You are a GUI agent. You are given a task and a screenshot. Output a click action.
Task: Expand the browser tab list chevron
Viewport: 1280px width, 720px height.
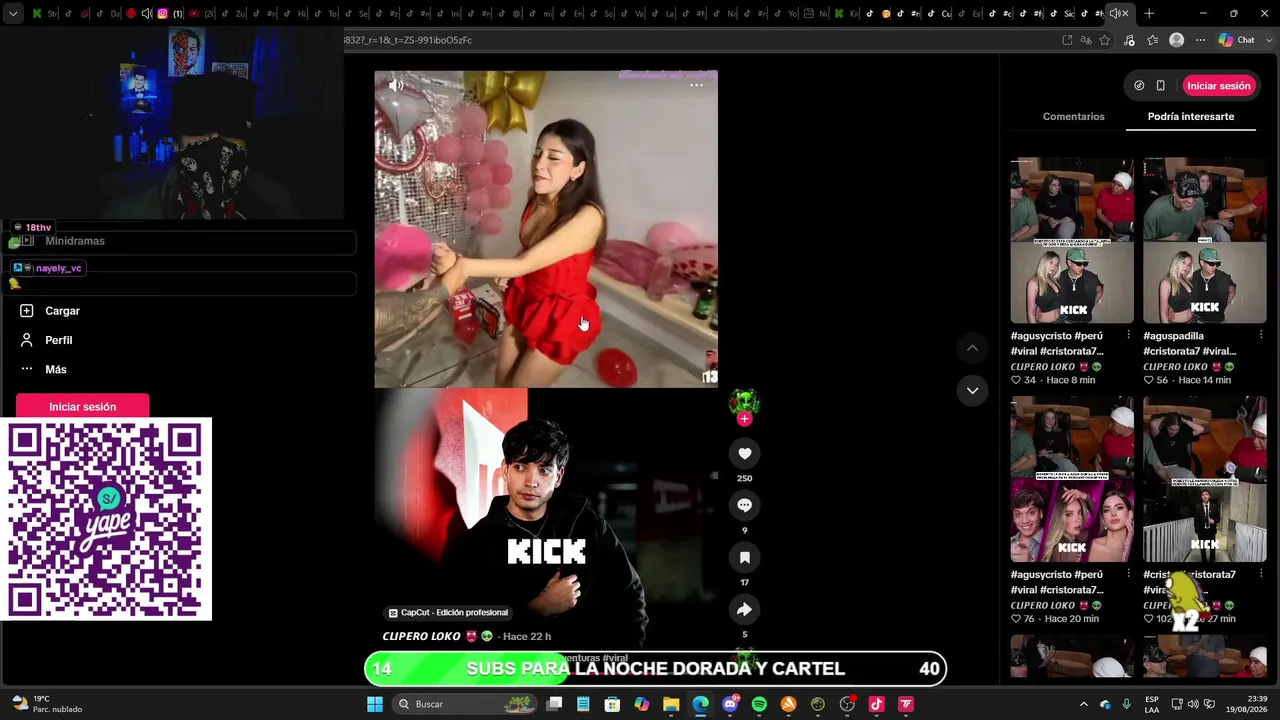point(13,14)
